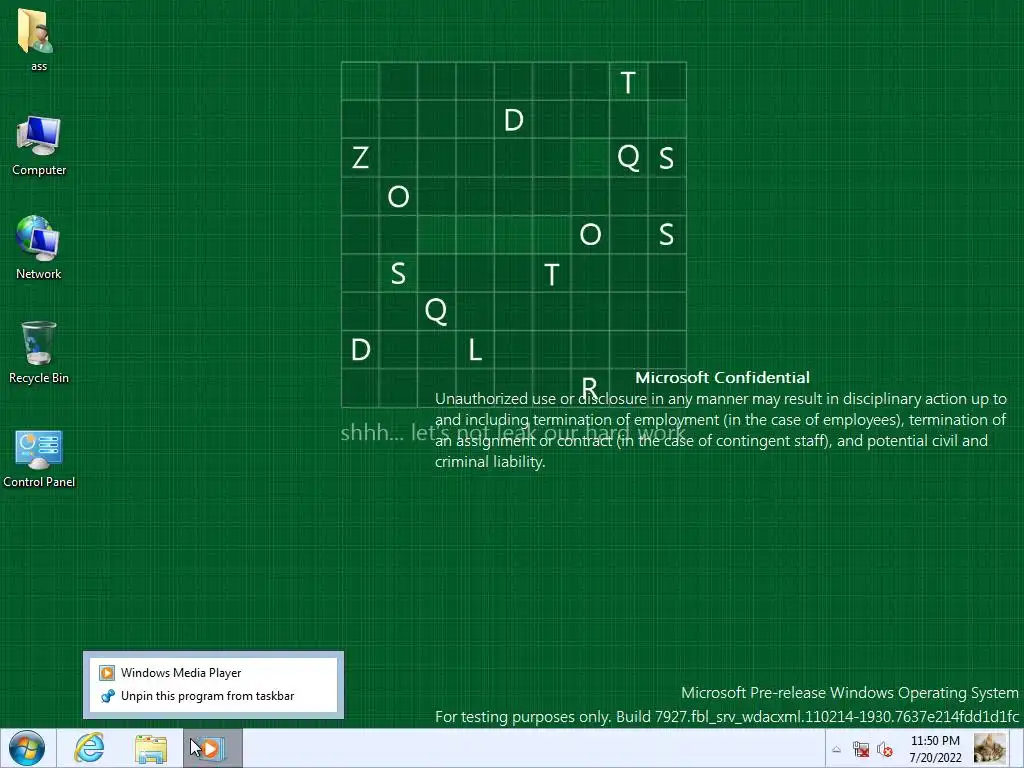Choose Windows Media Player in jump list

(213, 673)
